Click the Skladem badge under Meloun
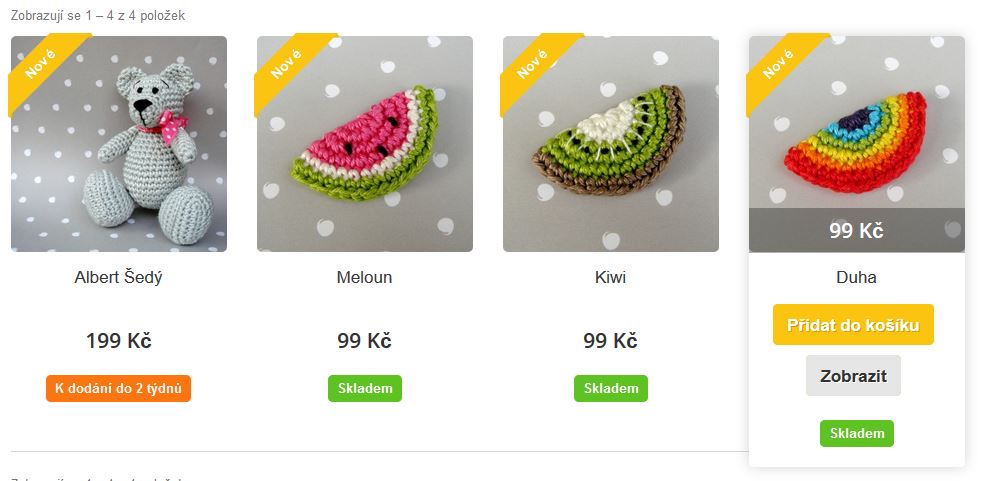 (x=365, y=389)
